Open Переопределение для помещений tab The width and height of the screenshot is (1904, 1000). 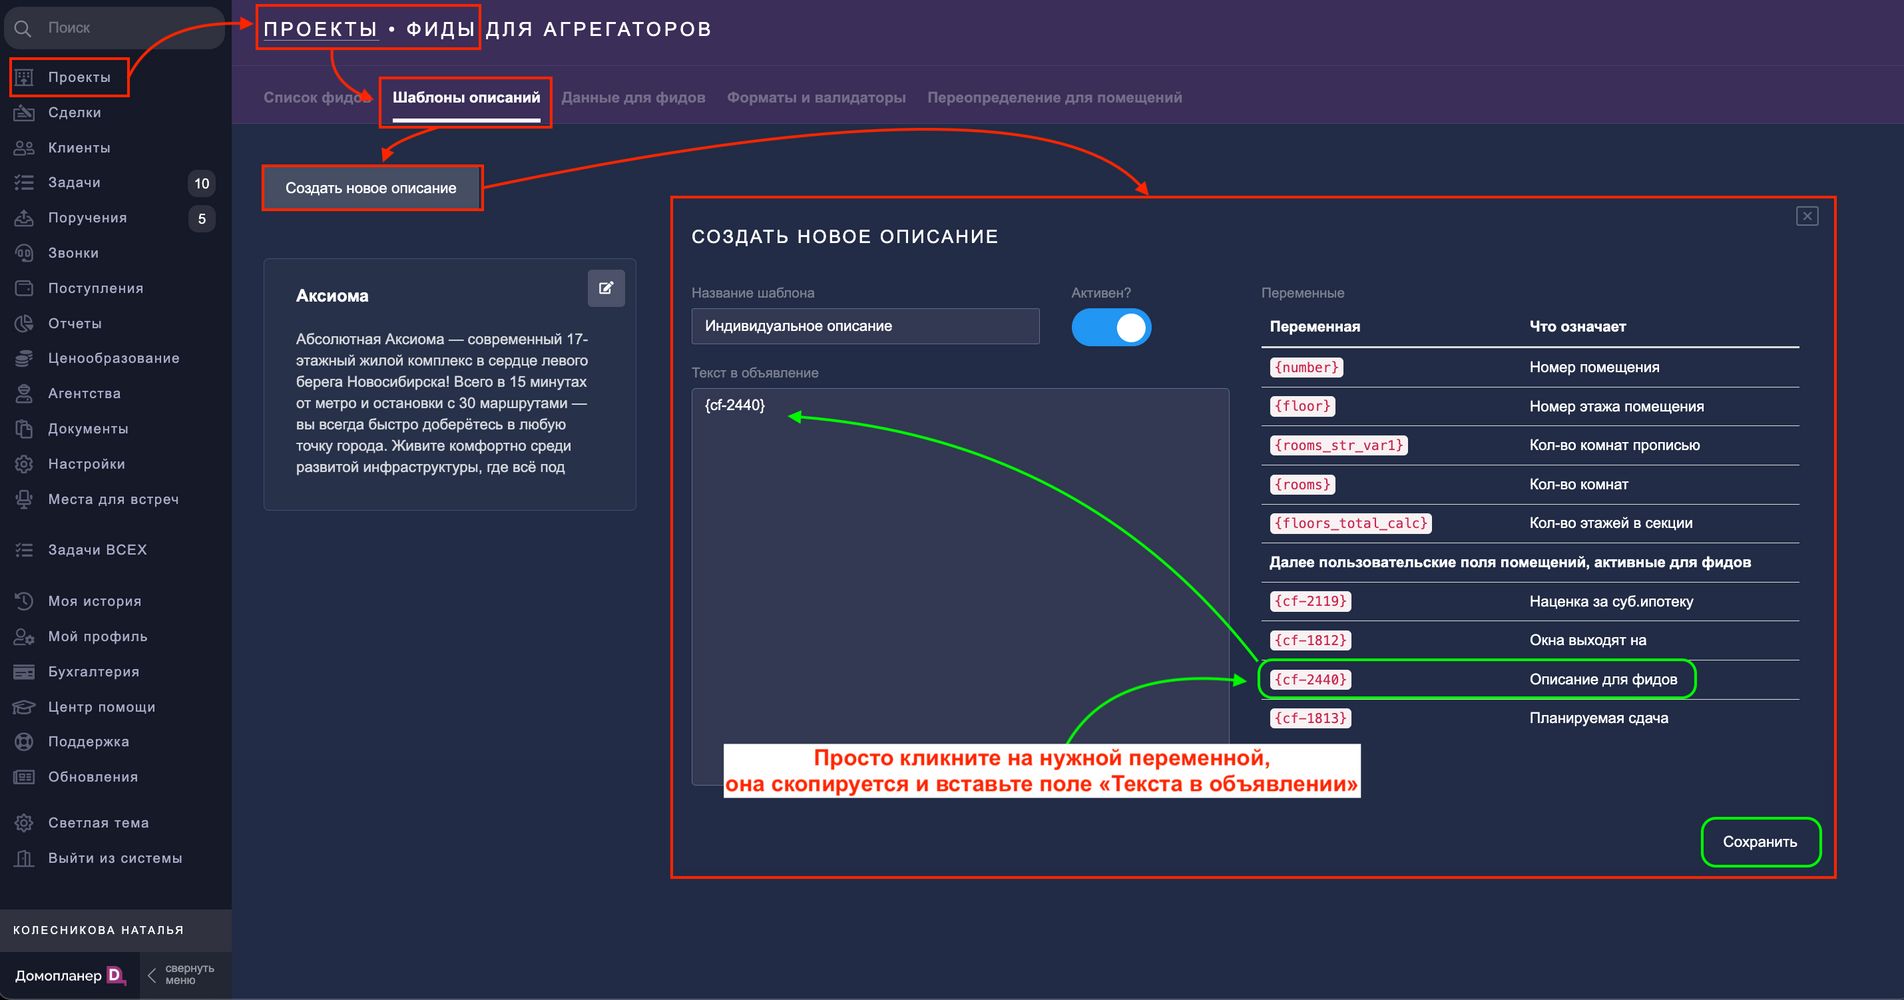[x=1054, y=97]
